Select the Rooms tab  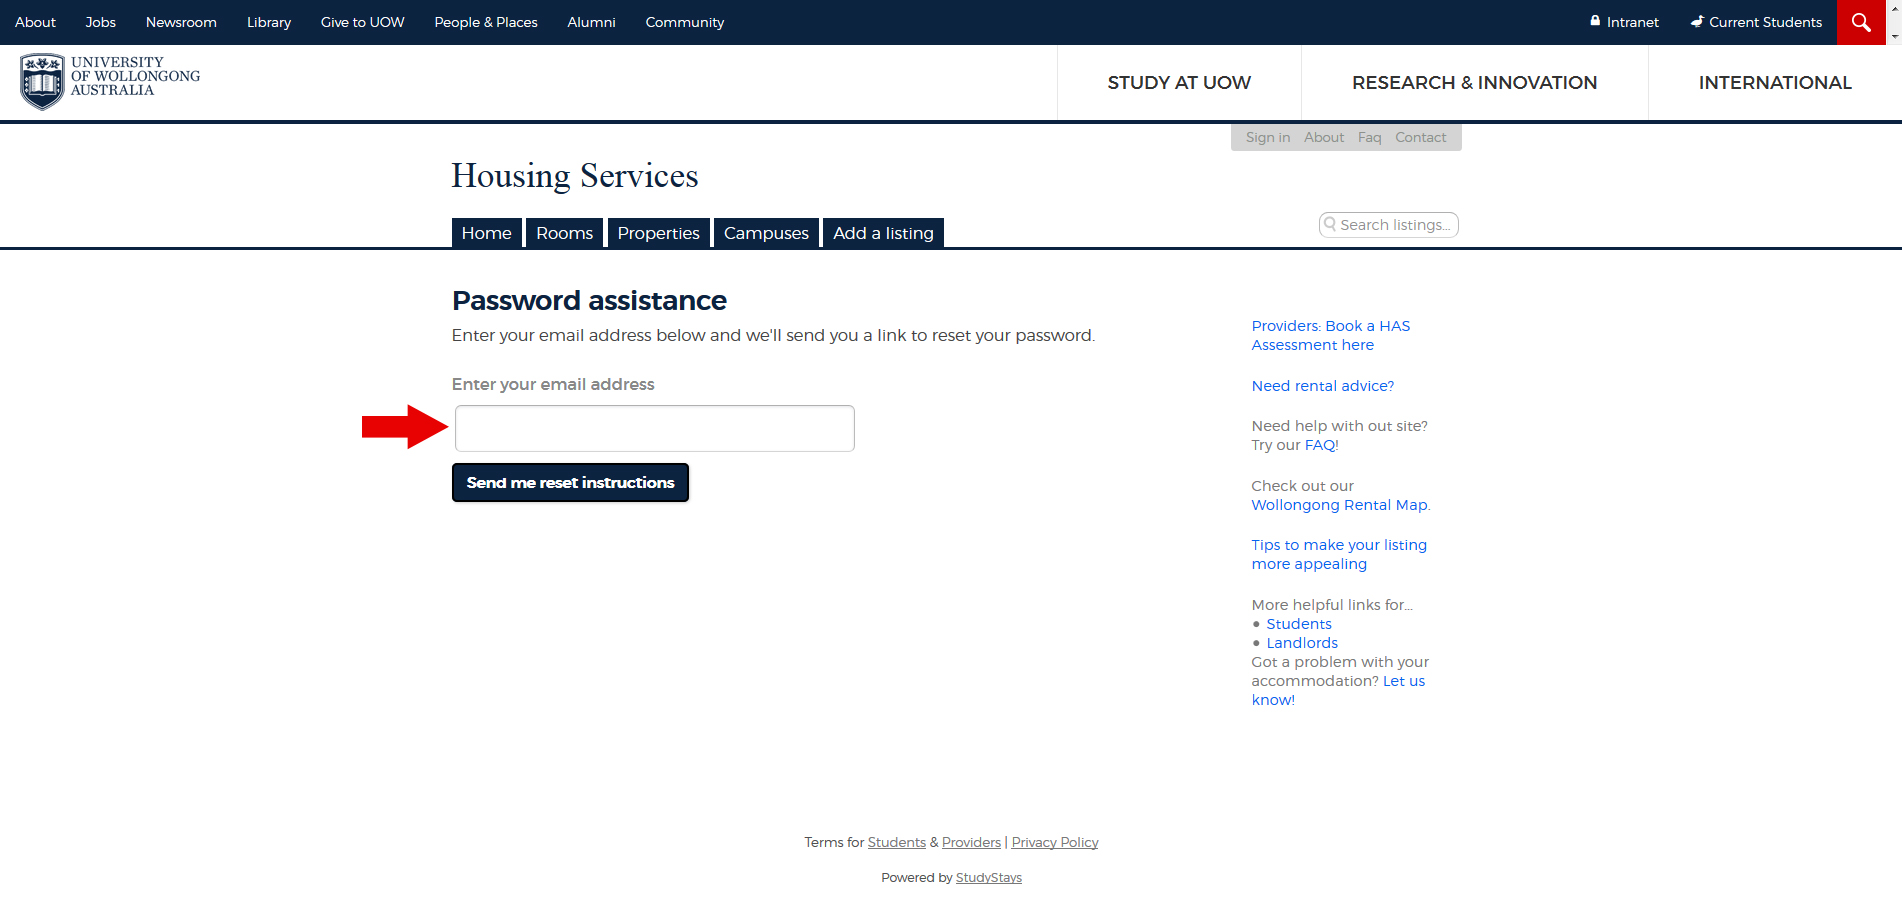(x=564, y=233)
